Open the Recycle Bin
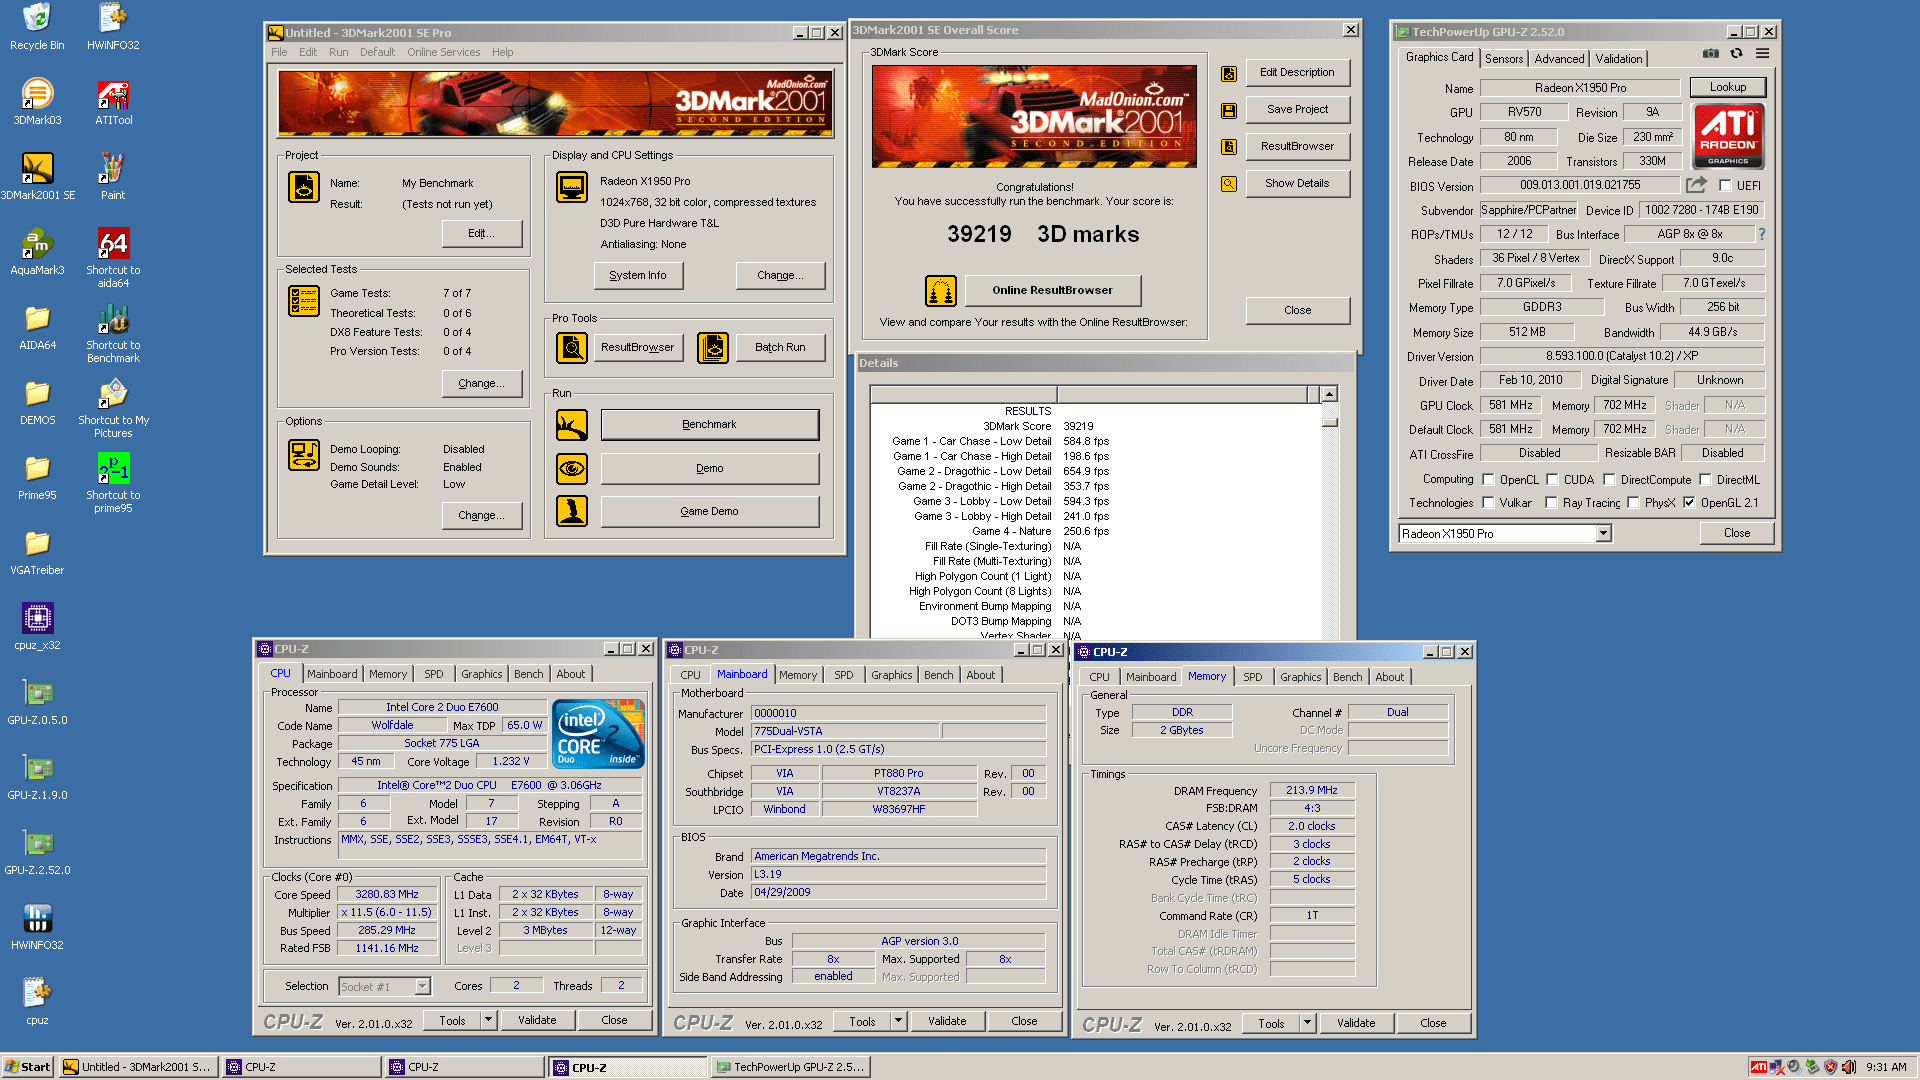The width and height of the screenshot is (1920, 1080). click(37, 26)
